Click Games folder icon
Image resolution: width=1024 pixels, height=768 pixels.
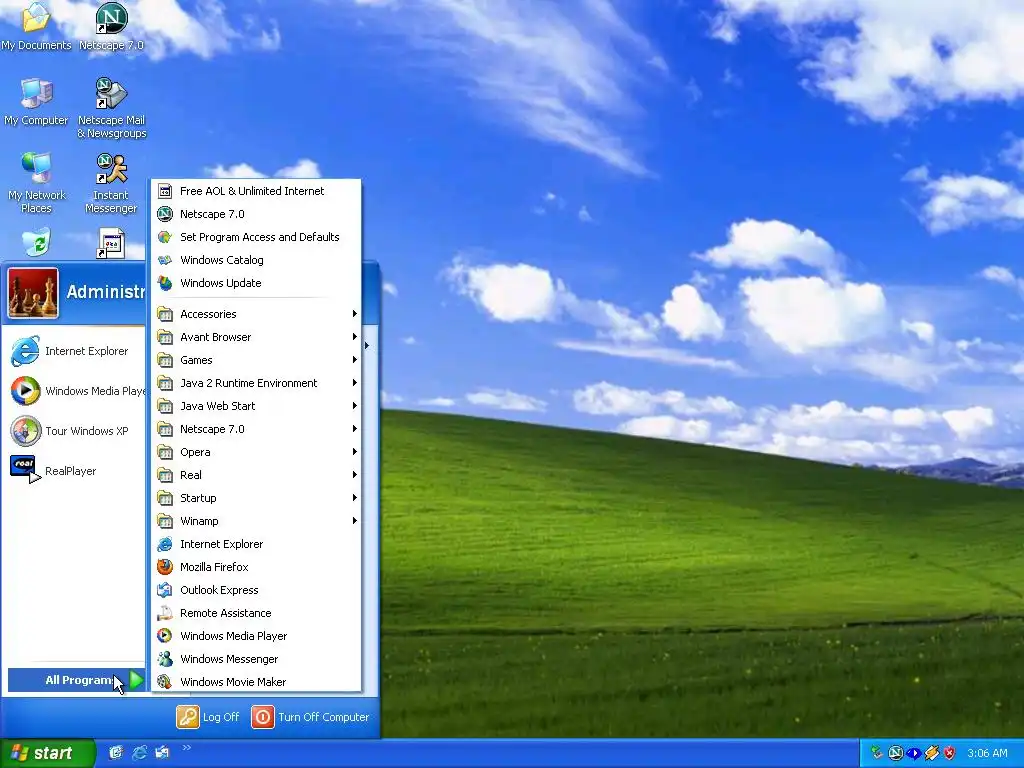point(165,360)
